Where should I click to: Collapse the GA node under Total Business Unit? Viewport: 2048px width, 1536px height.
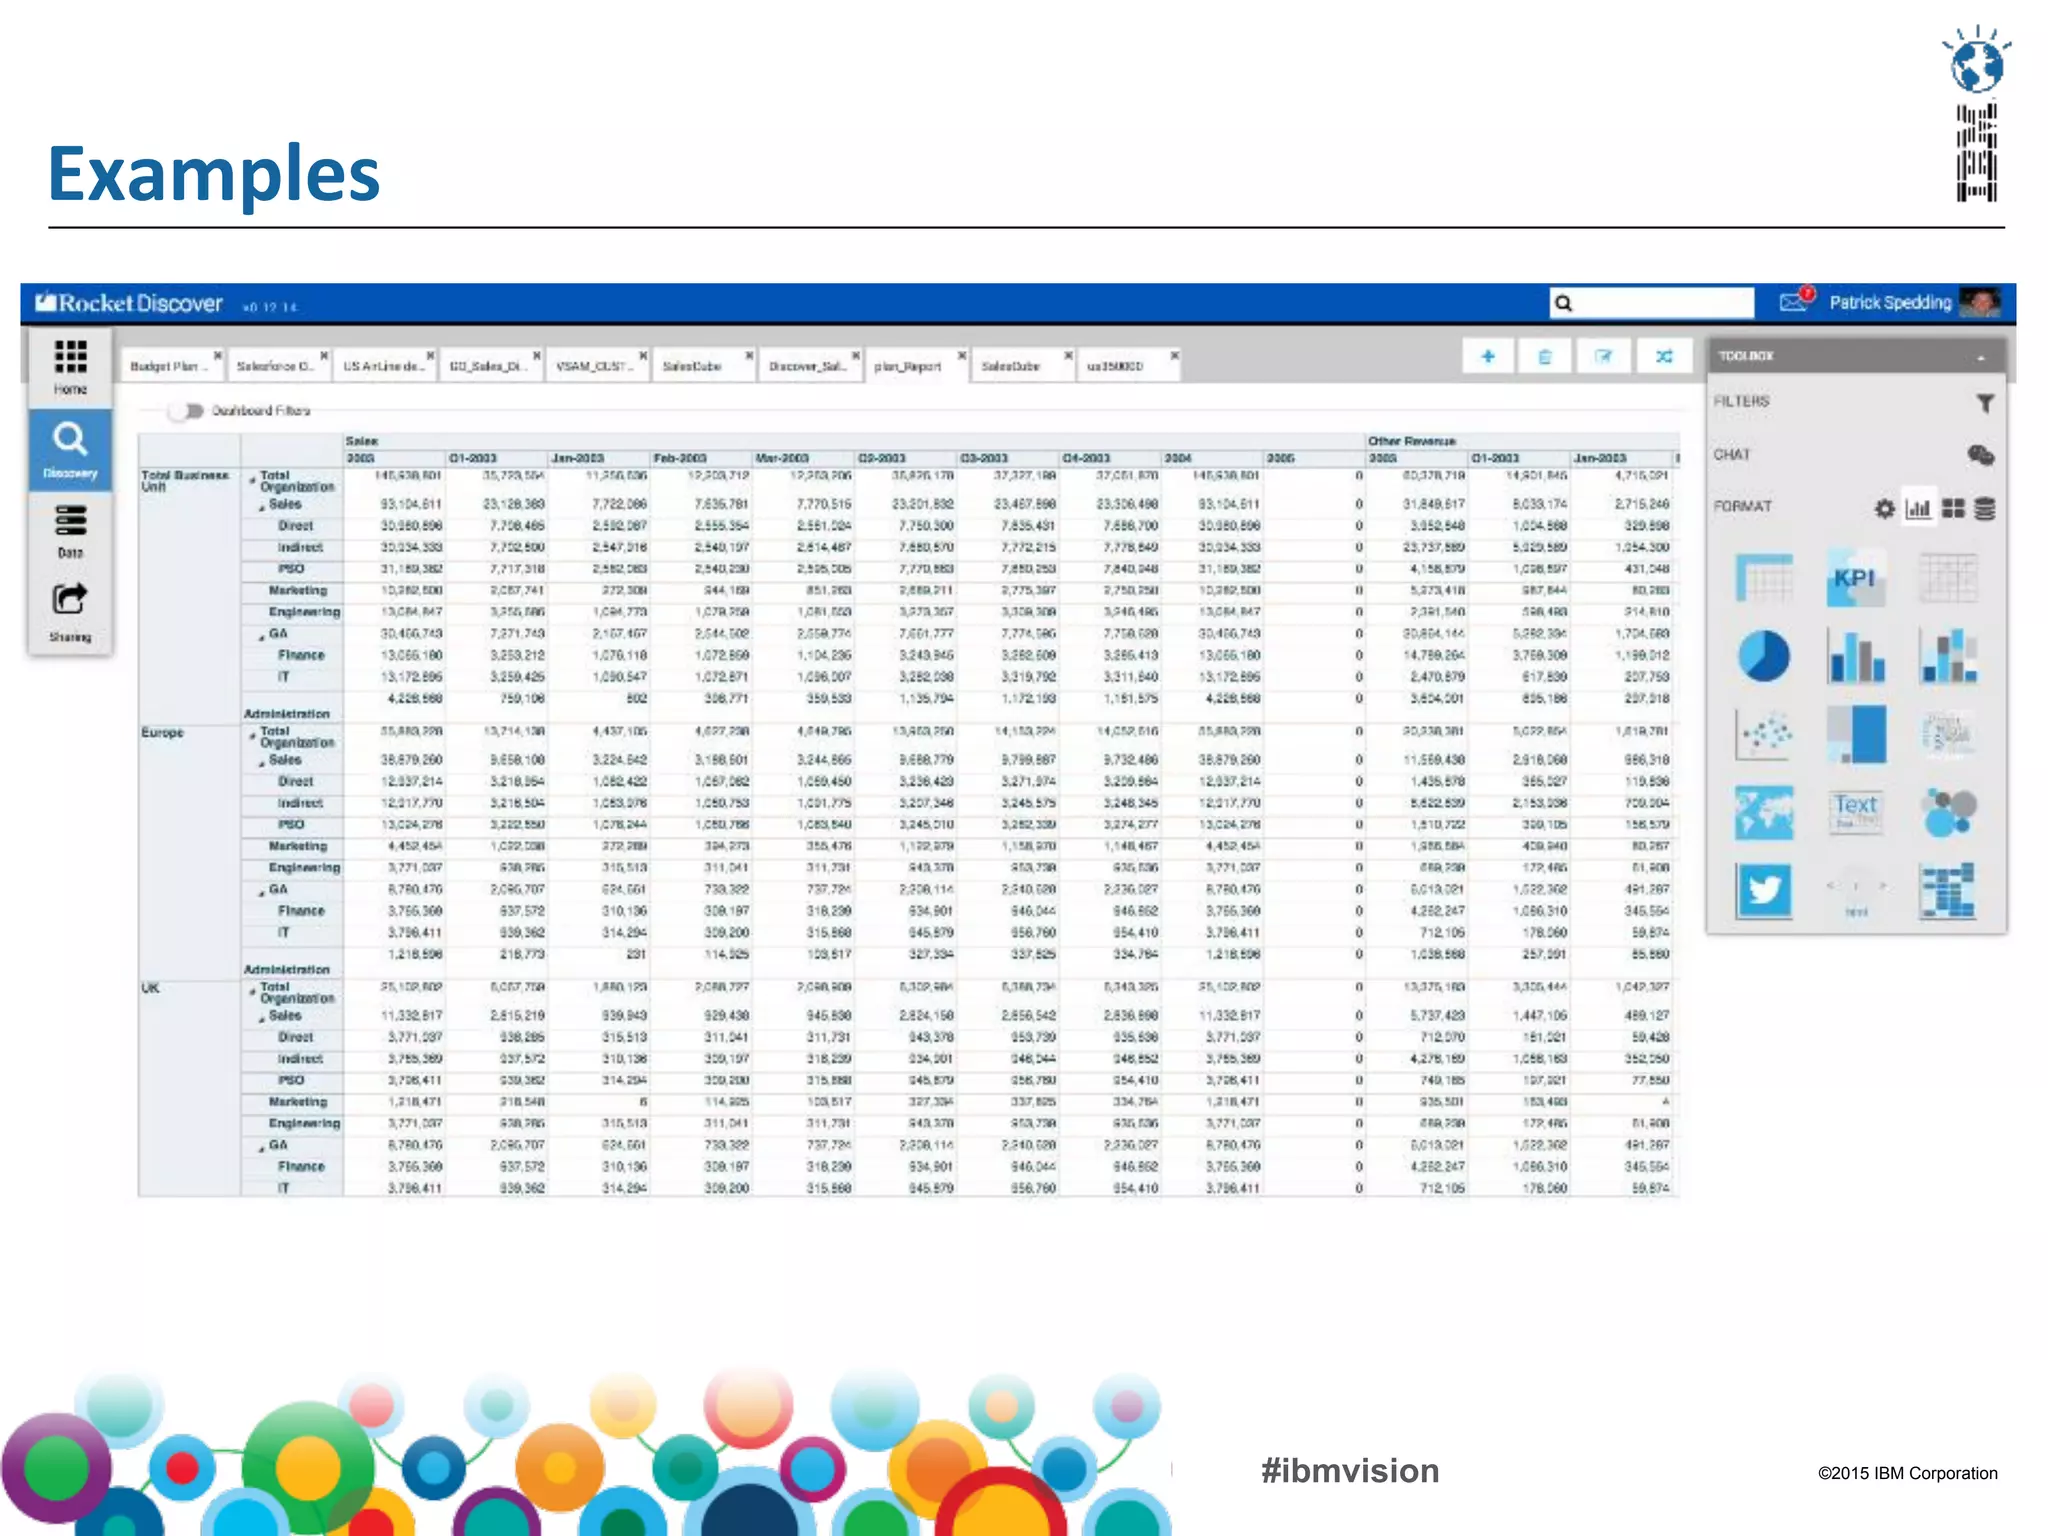(263, 637)
